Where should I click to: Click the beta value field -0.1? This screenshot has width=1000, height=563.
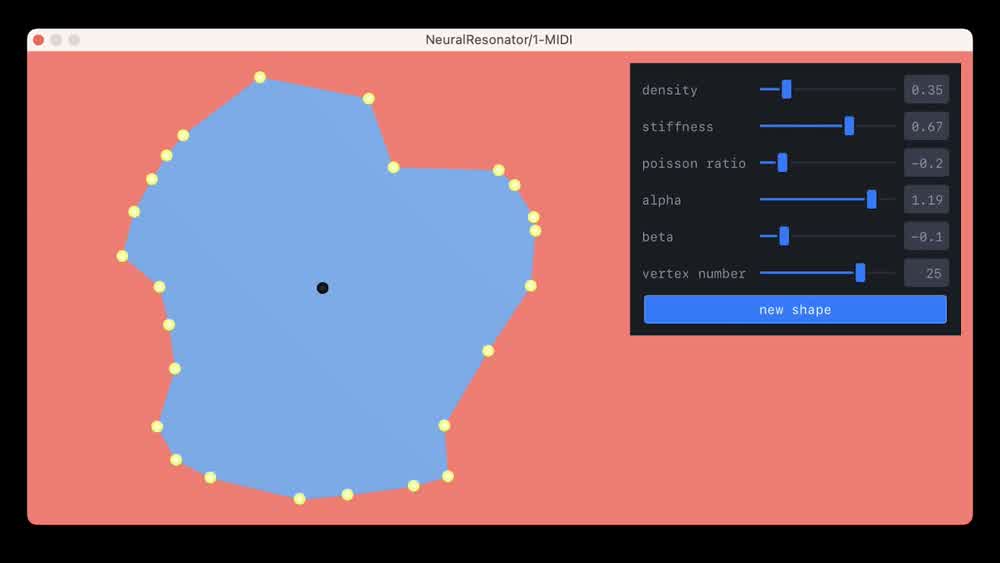point(927,236)
